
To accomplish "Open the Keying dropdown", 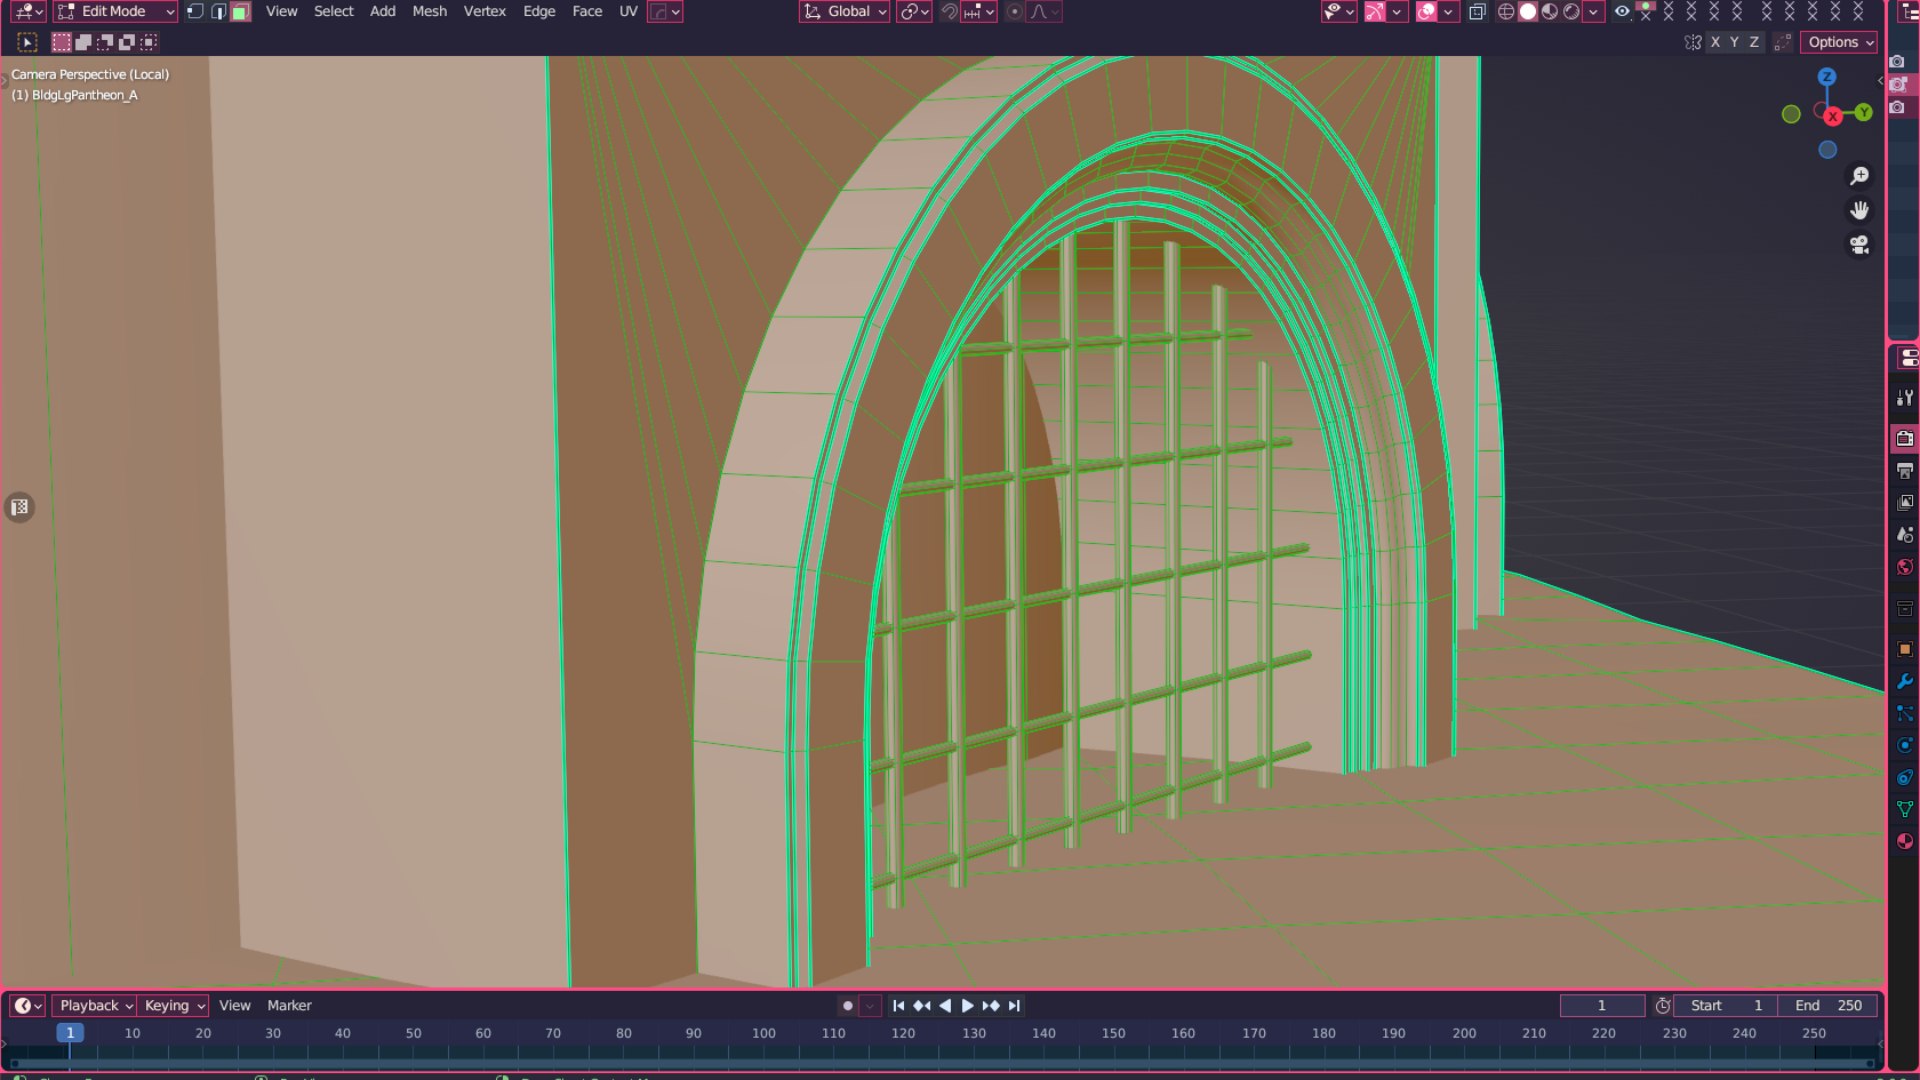I will (x=173, y=1006).
